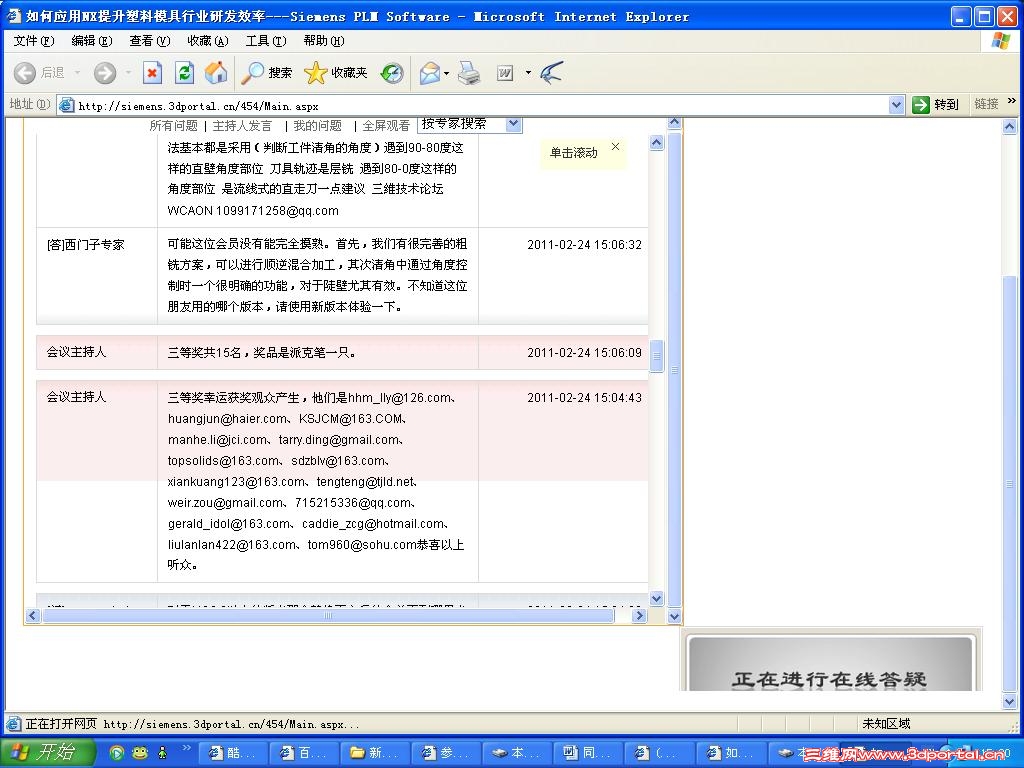The height and width of the screenshot is (768, 1024).
Task: Click the 开始 Start button
Action: [47, 753]
